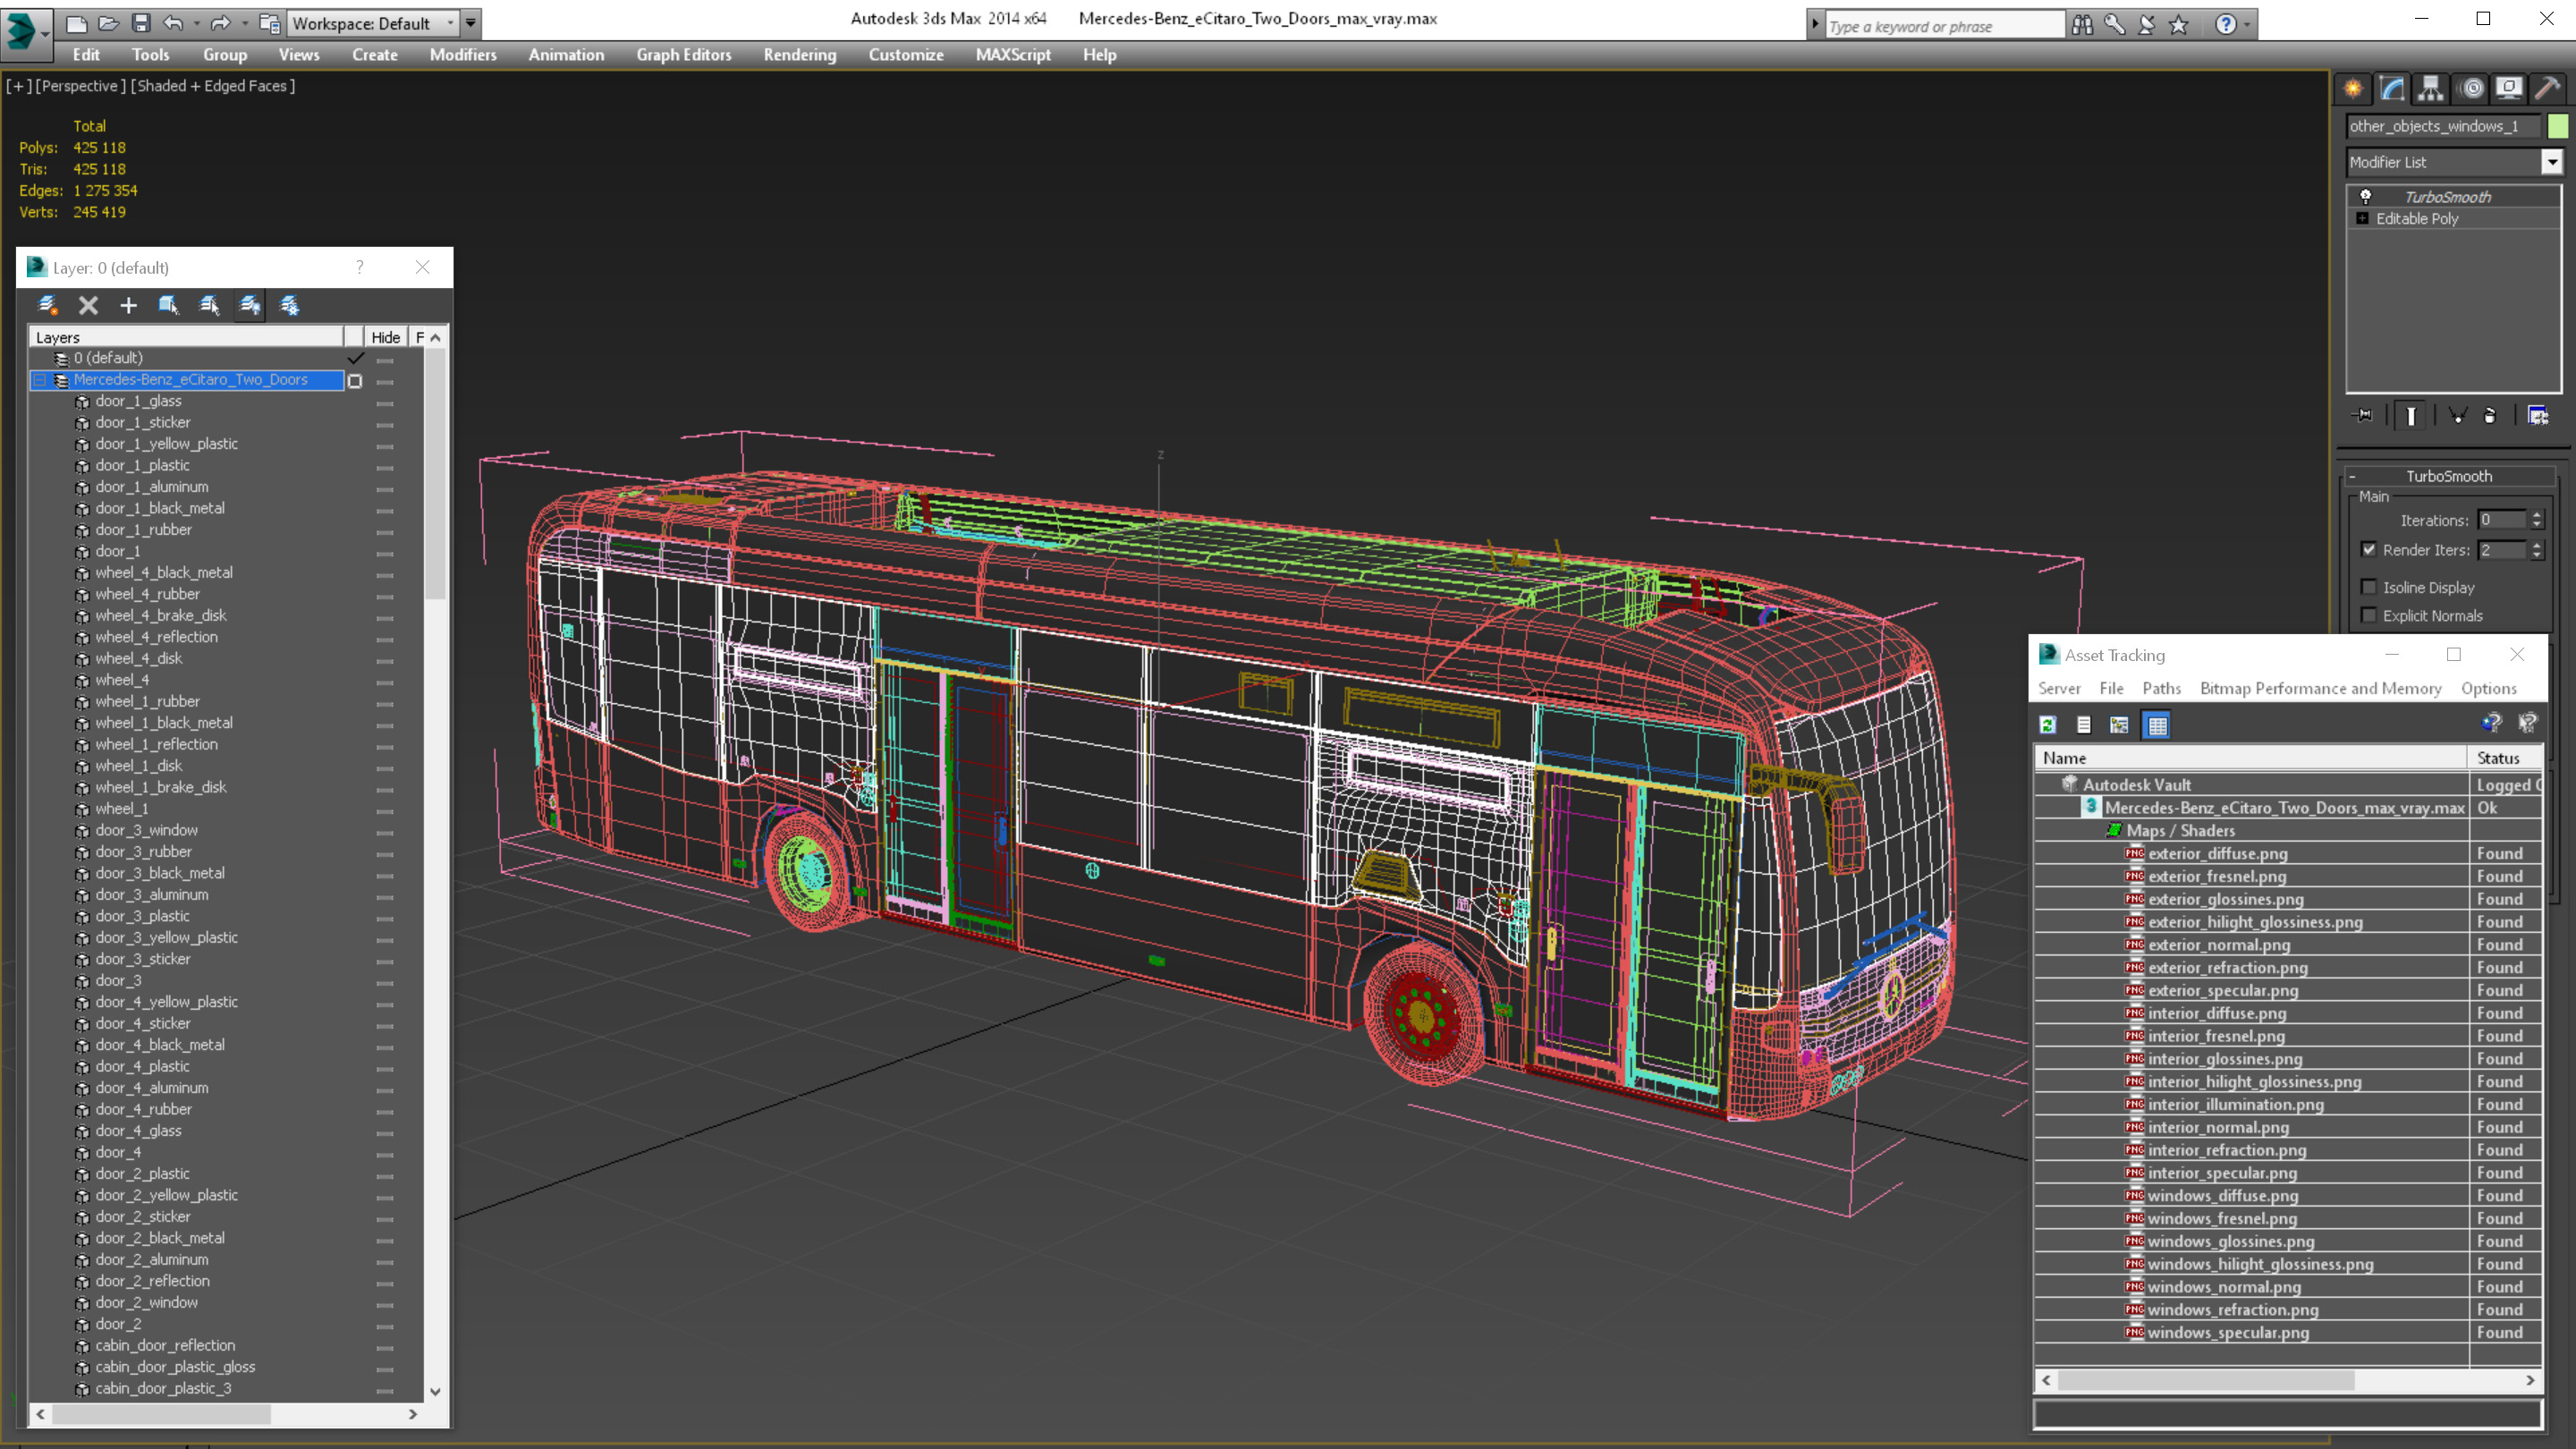2576x1449 pixels.
Task: Click the Hide column header
Action: point(385,337)
